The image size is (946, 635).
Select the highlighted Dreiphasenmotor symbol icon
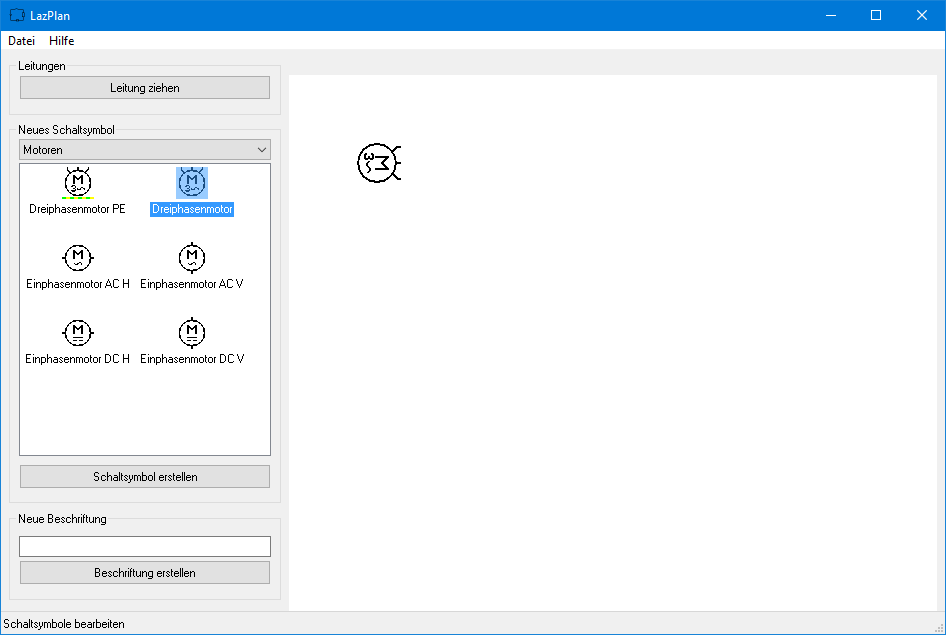point(192,182)
